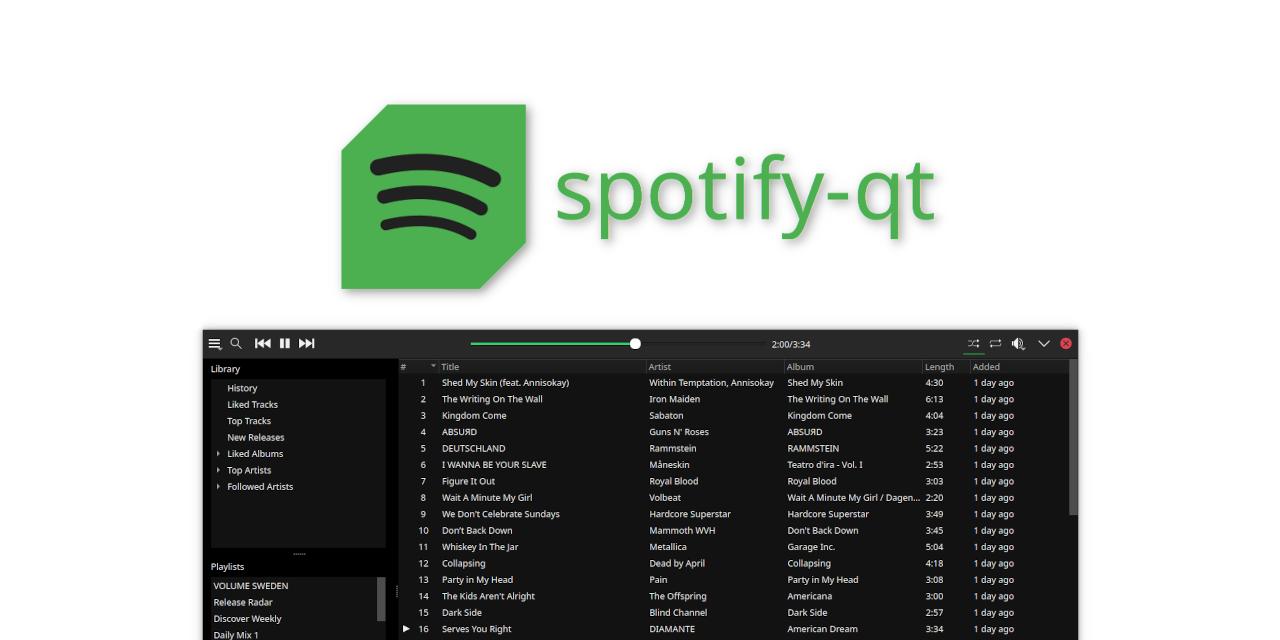Screen dimensions: 1280x640
Task: Sort tracks by the Artist column
Action: 716,367
